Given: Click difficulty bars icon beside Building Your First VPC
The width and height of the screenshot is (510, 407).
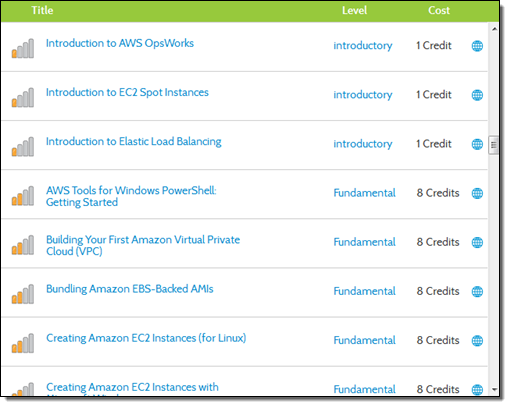Looking at the screenshot, I should [23, 245].
